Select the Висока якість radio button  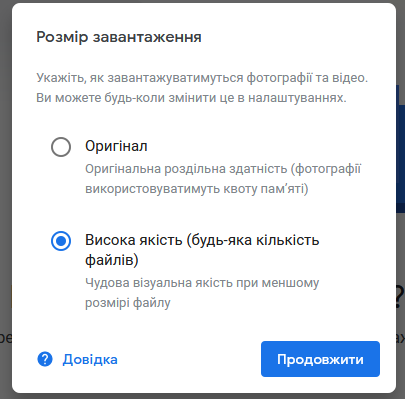(x=61, y=241)
